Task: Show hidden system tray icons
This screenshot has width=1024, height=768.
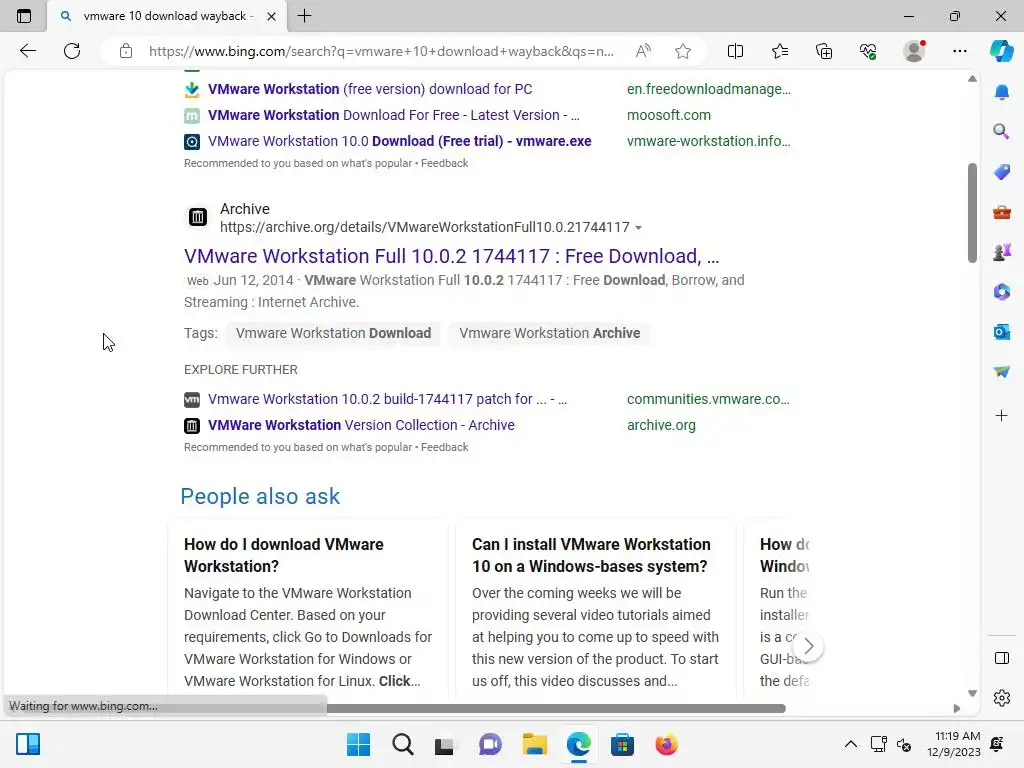Action: 850,744
